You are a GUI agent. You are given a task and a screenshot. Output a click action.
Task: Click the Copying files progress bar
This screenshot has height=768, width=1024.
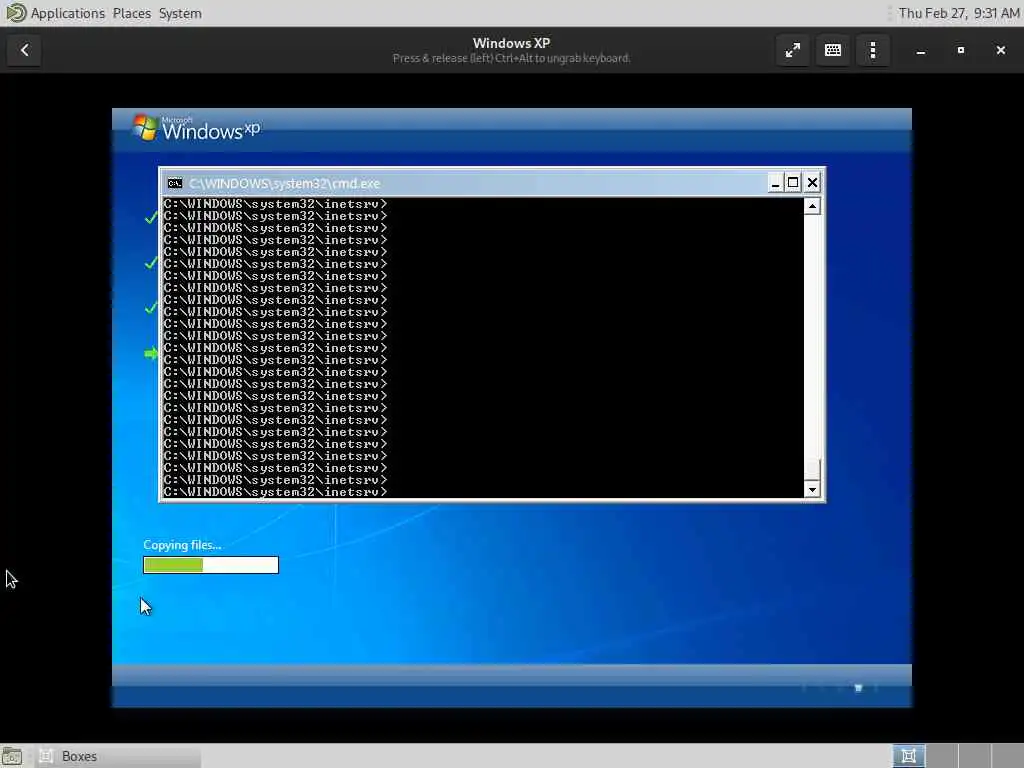[x=211, y=565]
